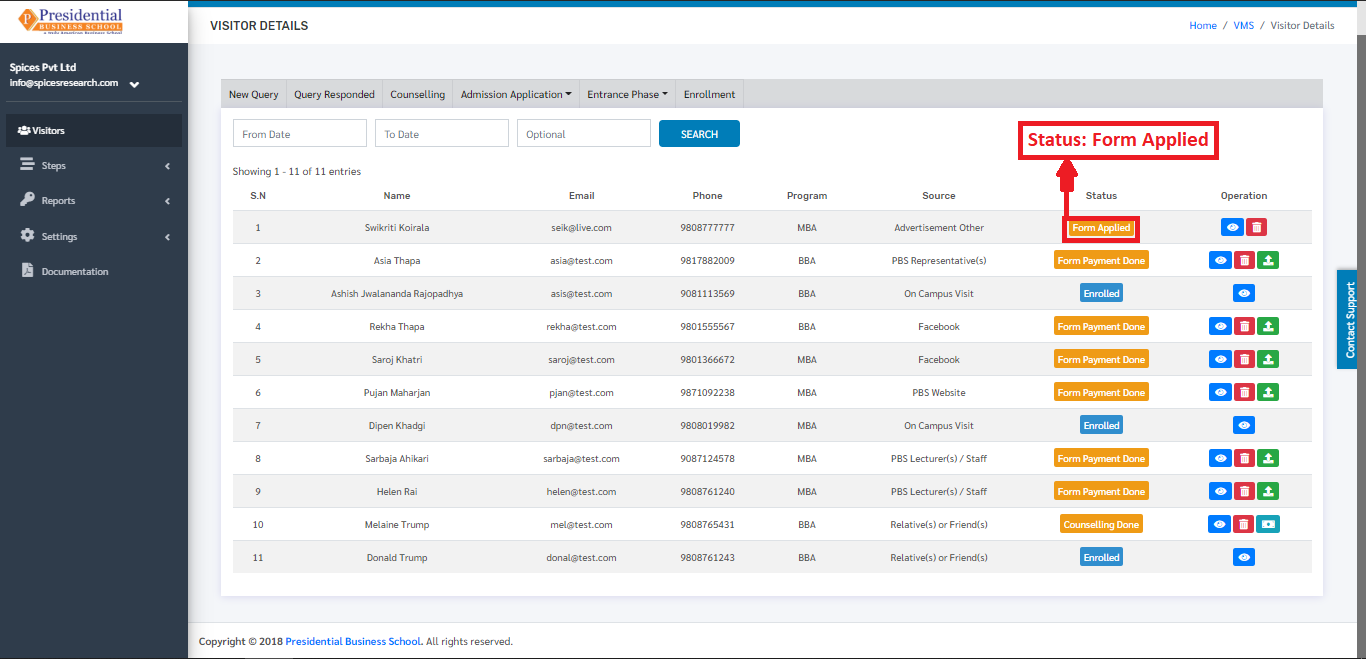Switch to New Query tab
The width and height of the screenshot is (1366, 659).
coord(254,94)
